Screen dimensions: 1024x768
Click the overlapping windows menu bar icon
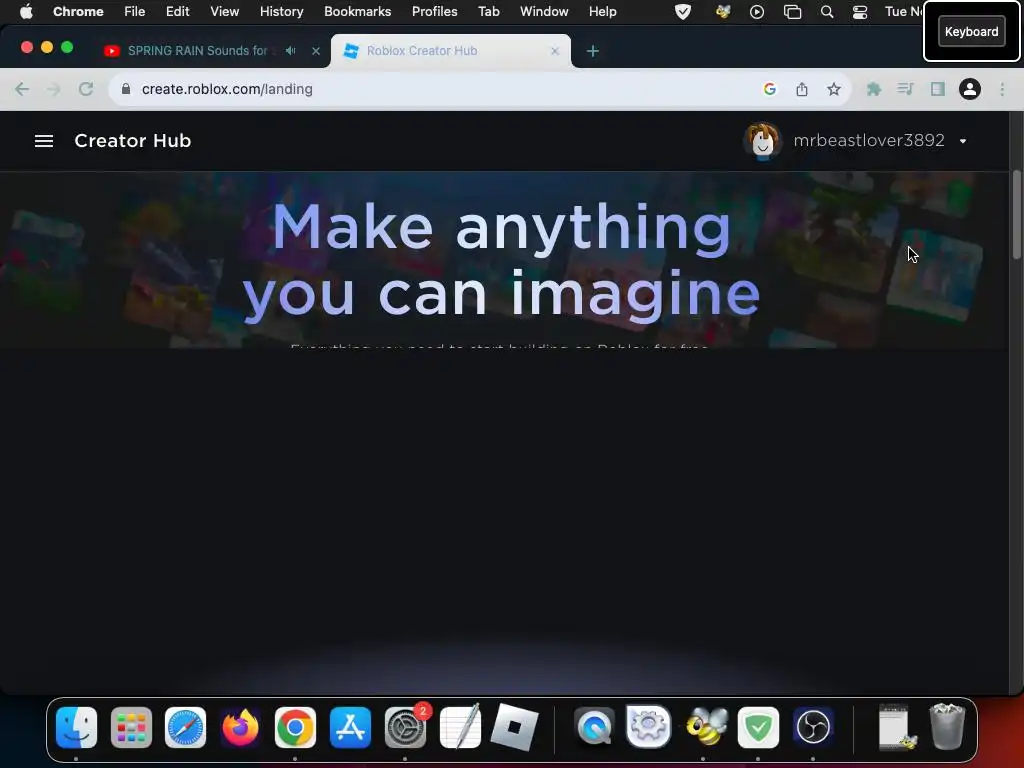[792, 12]
